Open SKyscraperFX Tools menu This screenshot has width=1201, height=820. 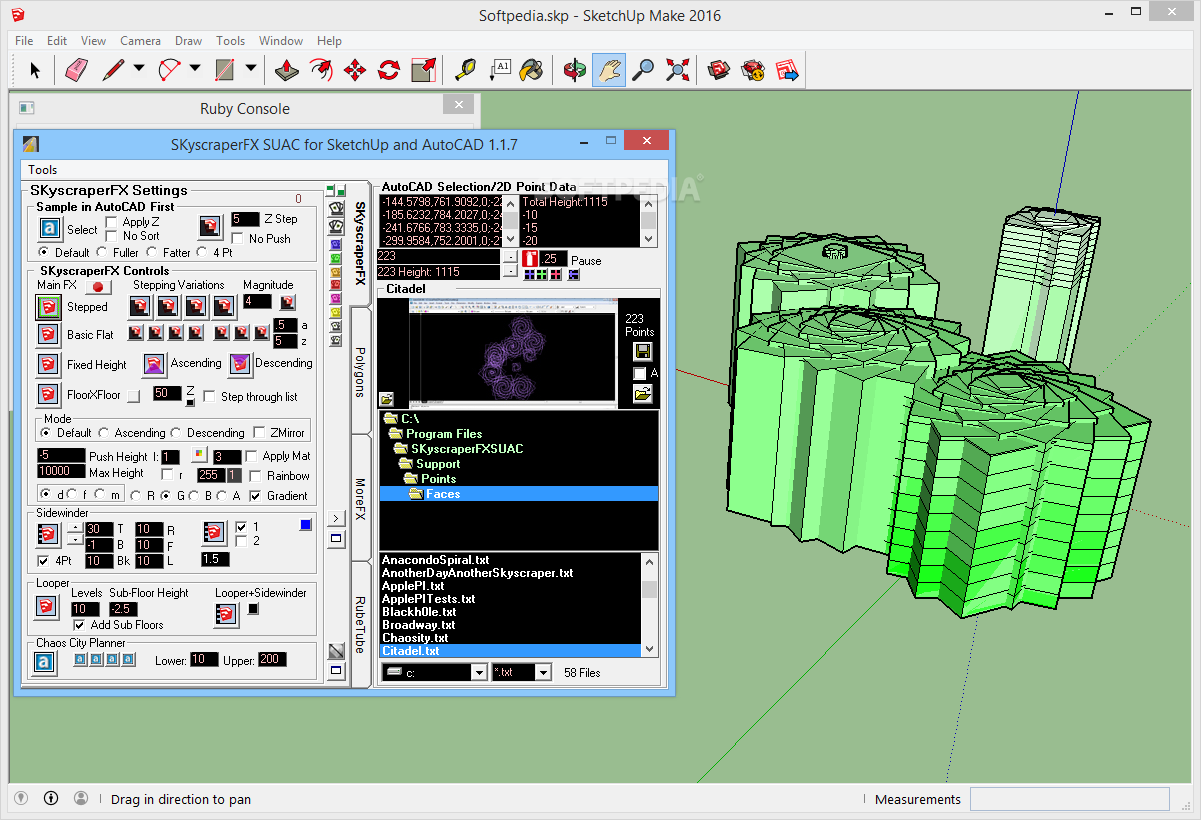click(x=43, y=170)
